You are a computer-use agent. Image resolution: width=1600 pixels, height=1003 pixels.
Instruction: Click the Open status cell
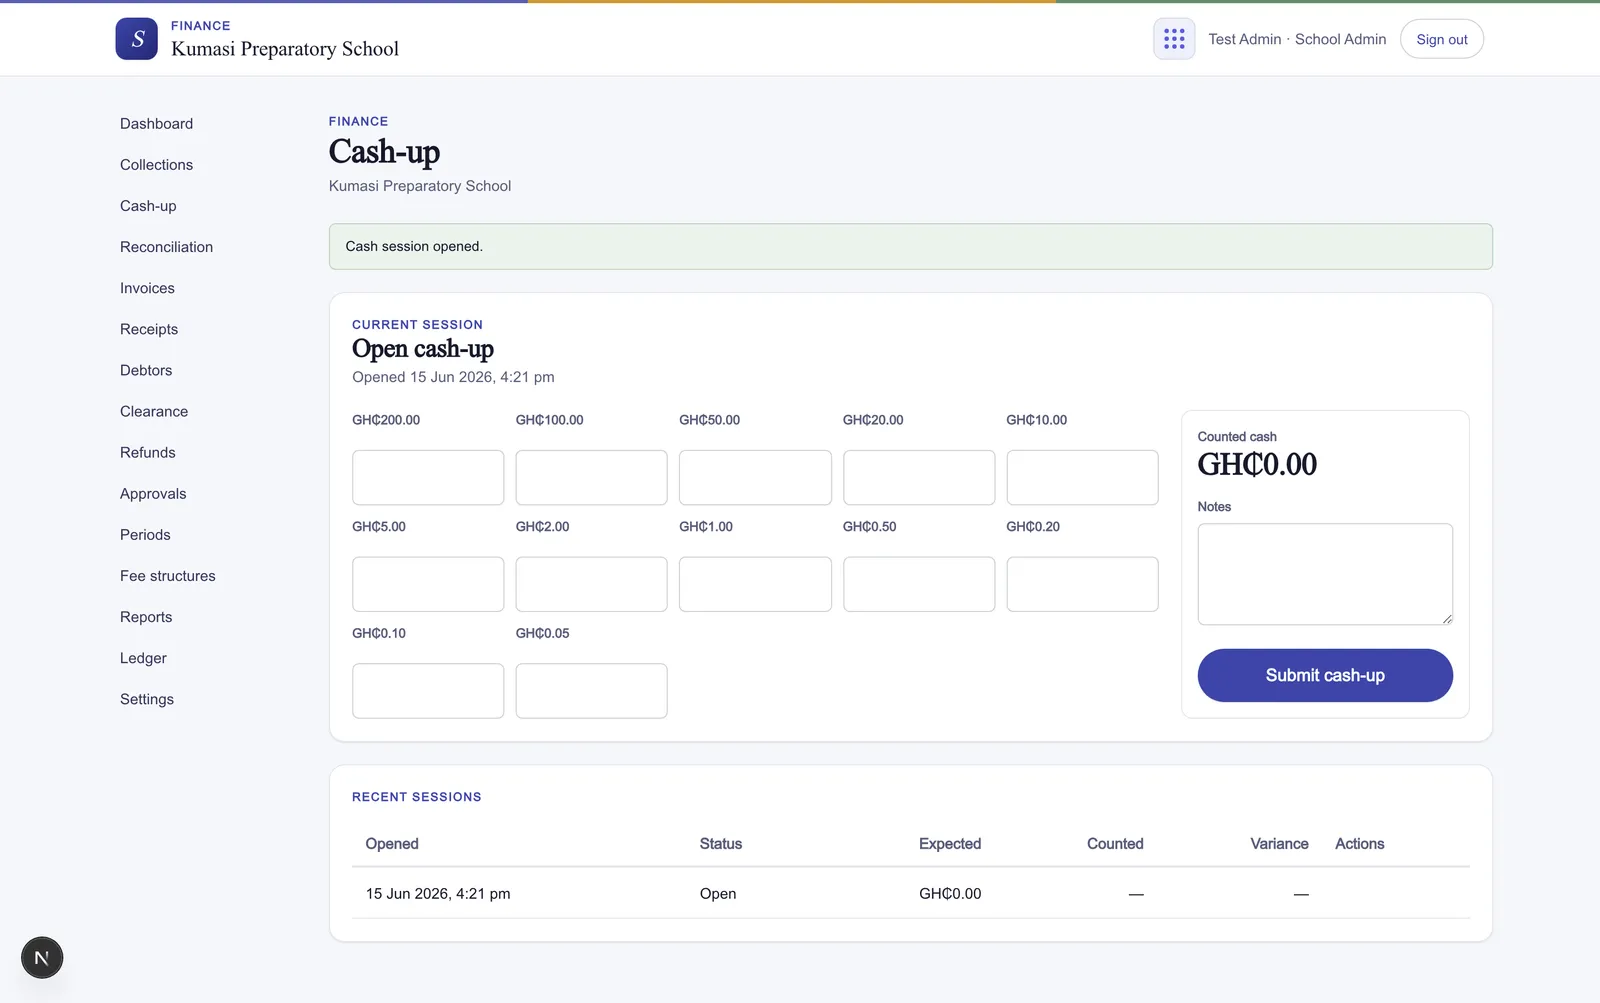[x=718, y=894]
